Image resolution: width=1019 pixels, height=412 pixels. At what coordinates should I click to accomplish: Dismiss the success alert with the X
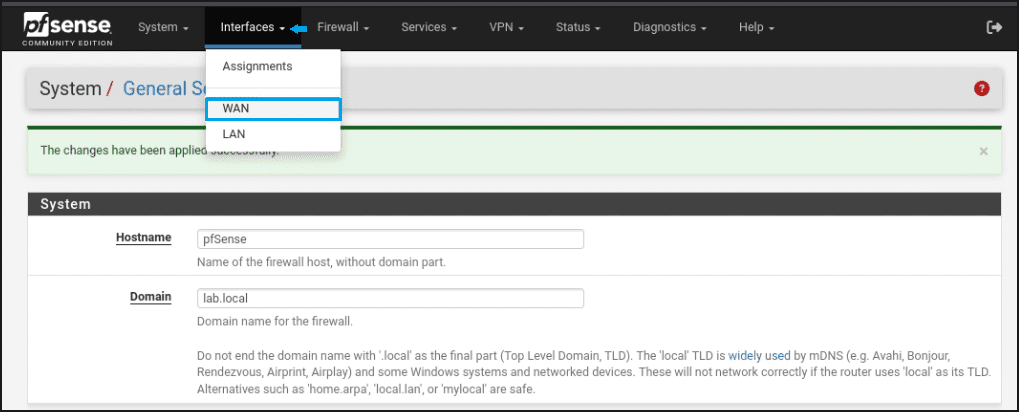point(983,151)
